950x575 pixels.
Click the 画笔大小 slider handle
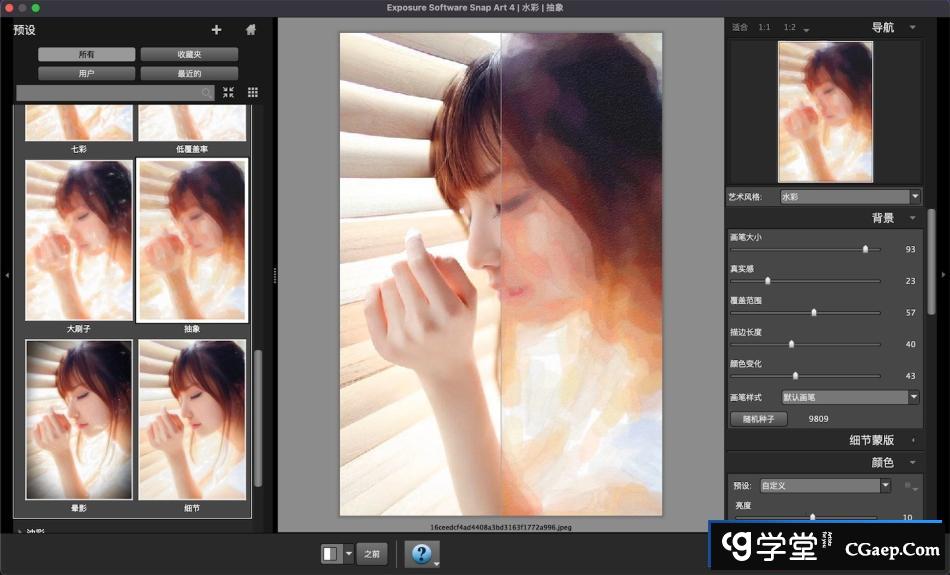pos(865,249)
